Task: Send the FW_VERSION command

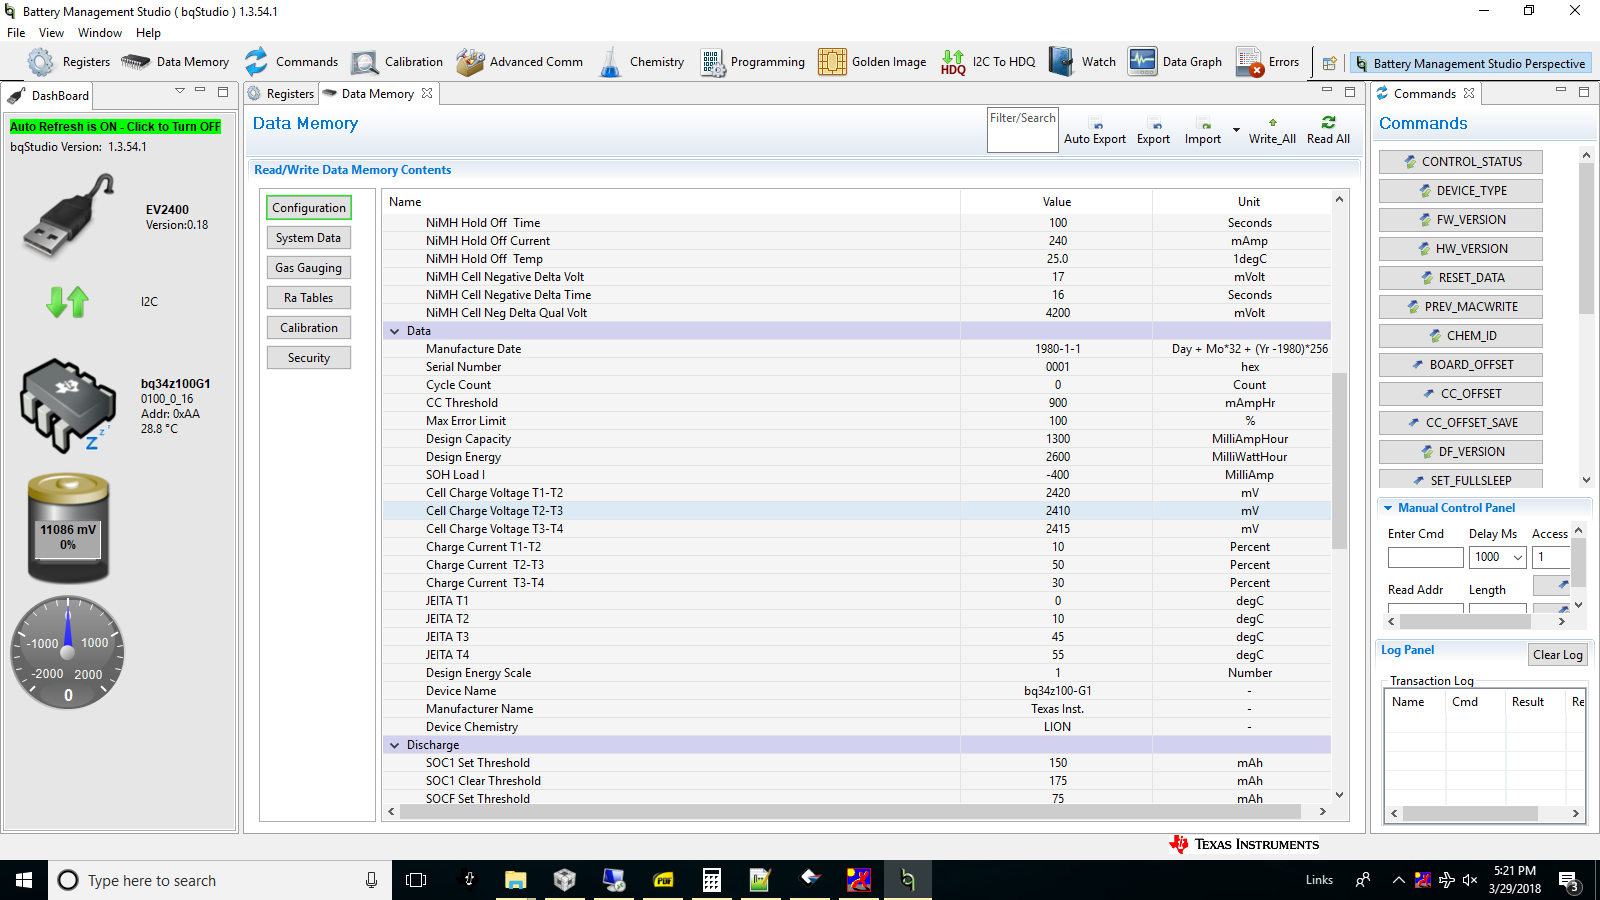Action: (x=1461, y=220)
